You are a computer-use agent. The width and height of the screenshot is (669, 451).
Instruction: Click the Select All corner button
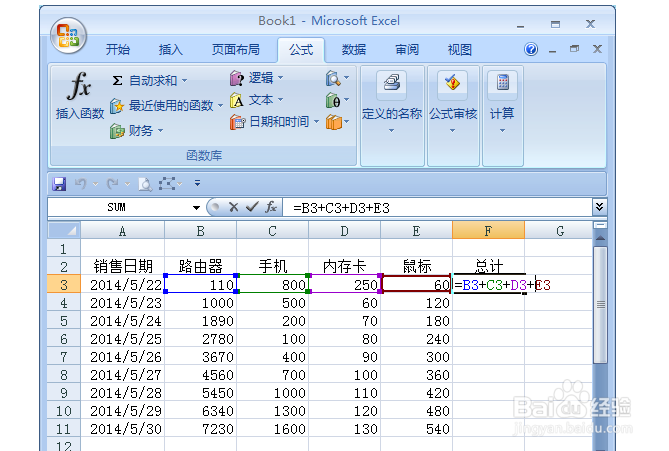pos(64,230)
